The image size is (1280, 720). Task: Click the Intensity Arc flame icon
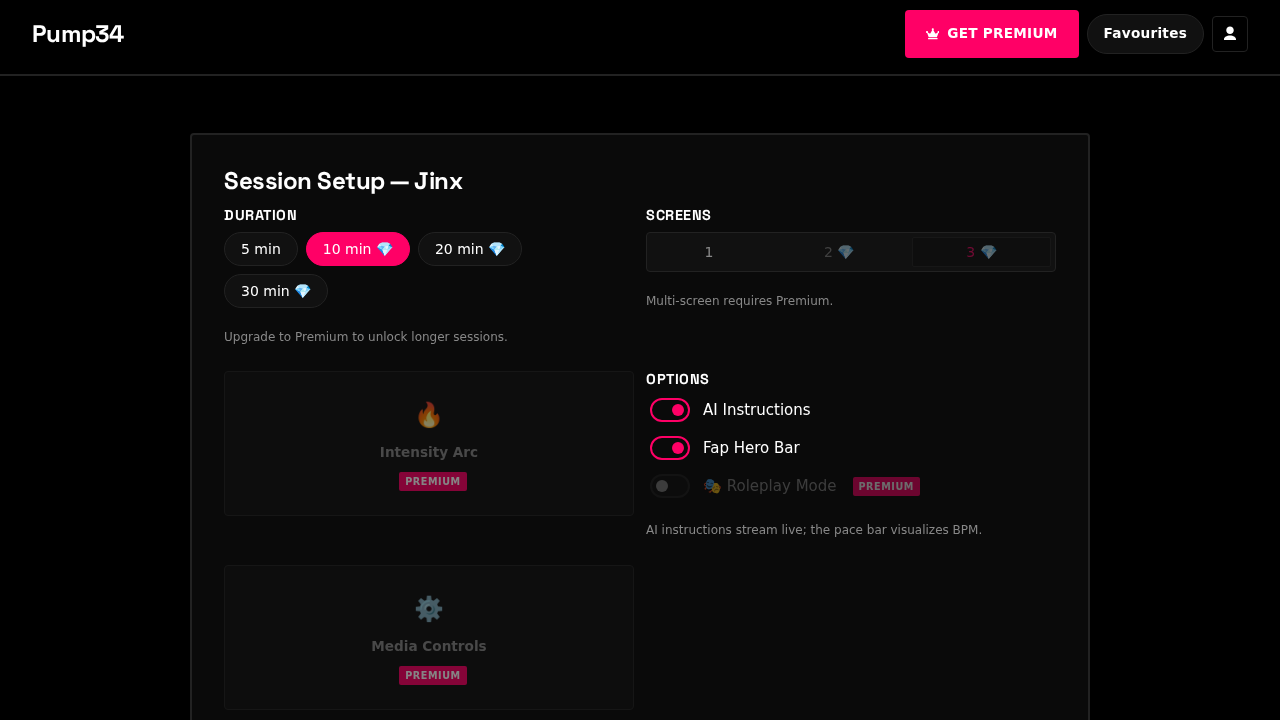(x=429, y=415)
